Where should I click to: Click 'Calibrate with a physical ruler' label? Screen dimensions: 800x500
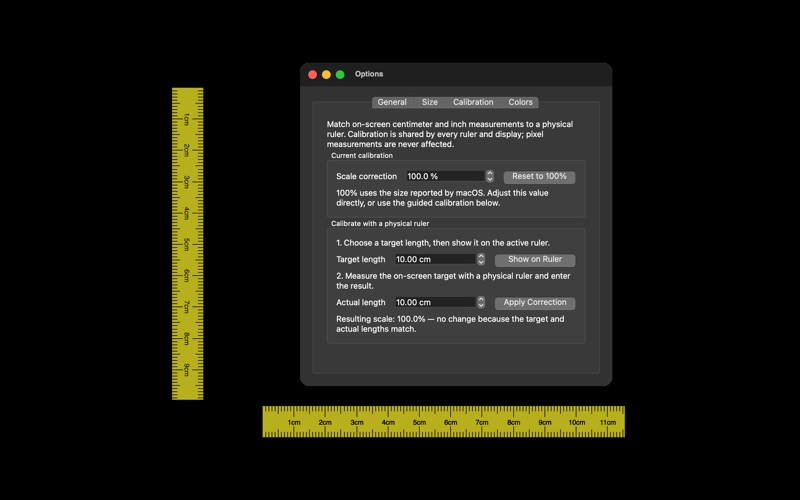(380, 223)
